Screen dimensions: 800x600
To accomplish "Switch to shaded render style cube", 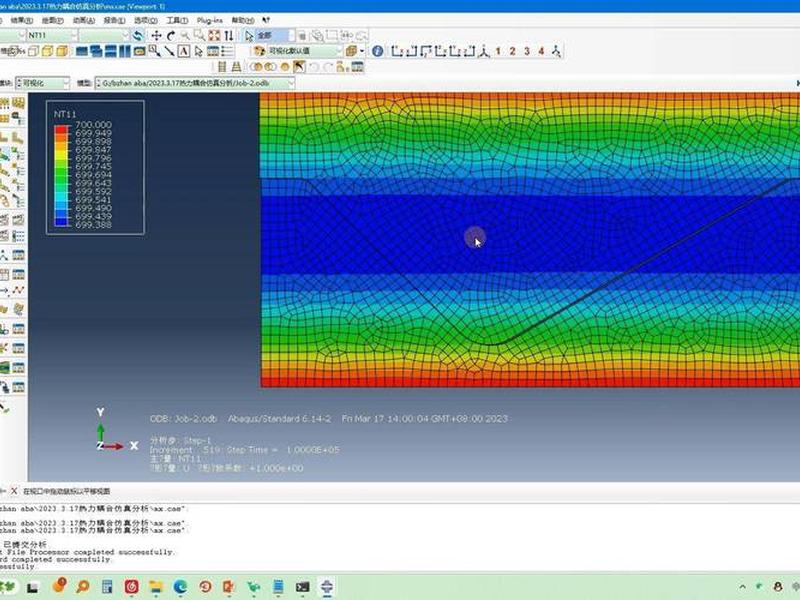I will (x=62, y=51).
